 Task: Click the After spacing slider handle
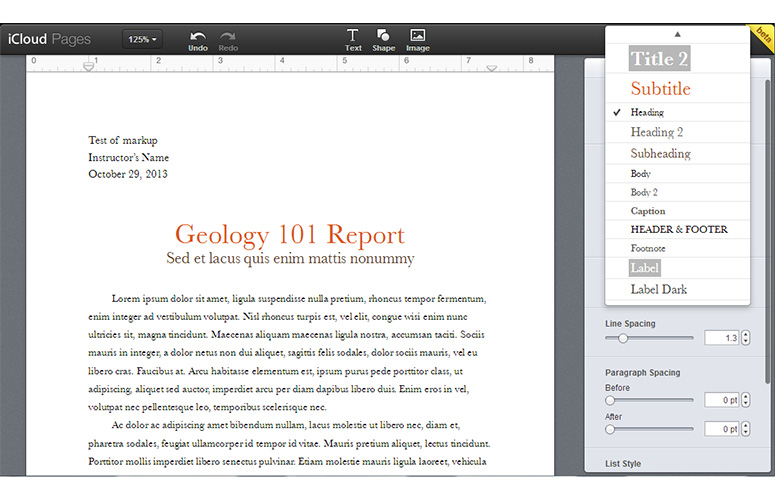coord(610,429)
